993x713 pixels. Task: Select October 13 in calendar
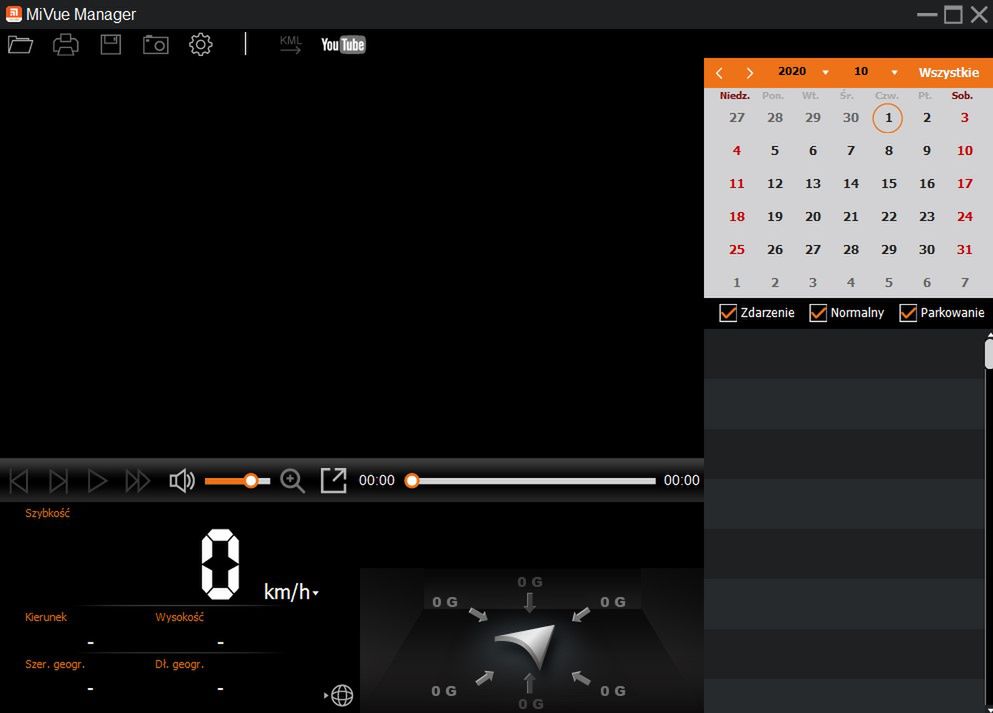(813, 184)
